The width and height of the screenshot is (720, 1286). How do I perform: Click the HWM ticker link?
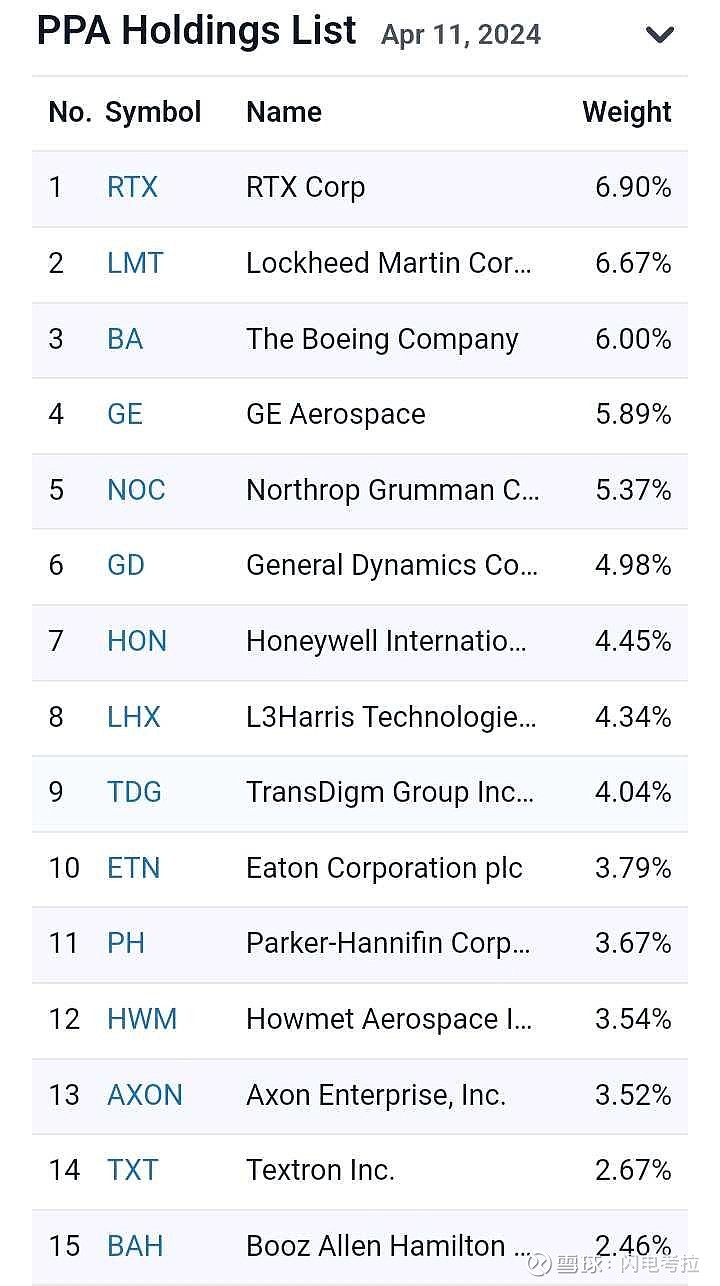tap(142, 1019)
